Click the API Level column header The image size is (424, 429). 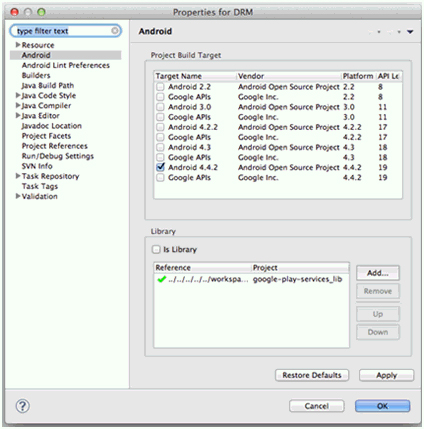tap(389, 76)
